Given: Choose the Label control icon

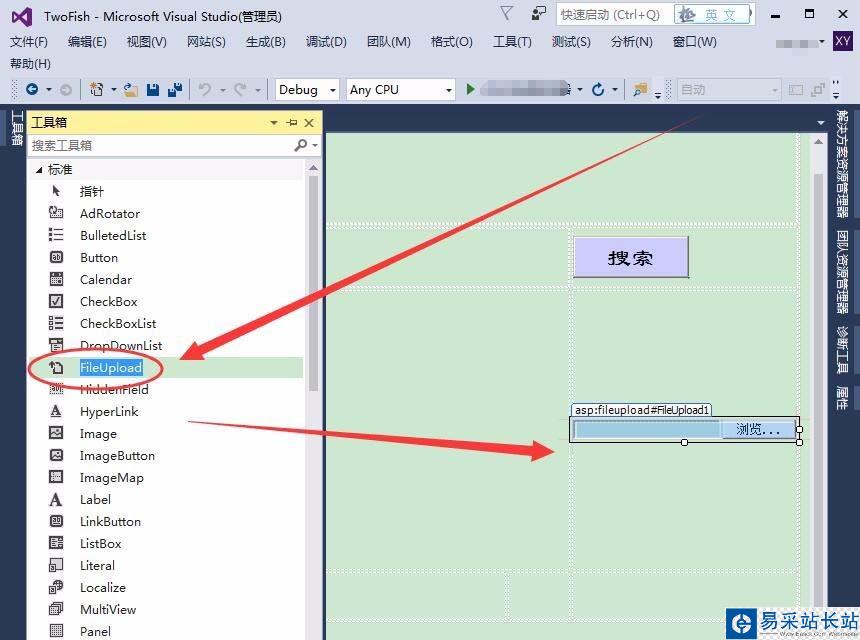Looking at the screenshot, I should (x=56, y=499).
